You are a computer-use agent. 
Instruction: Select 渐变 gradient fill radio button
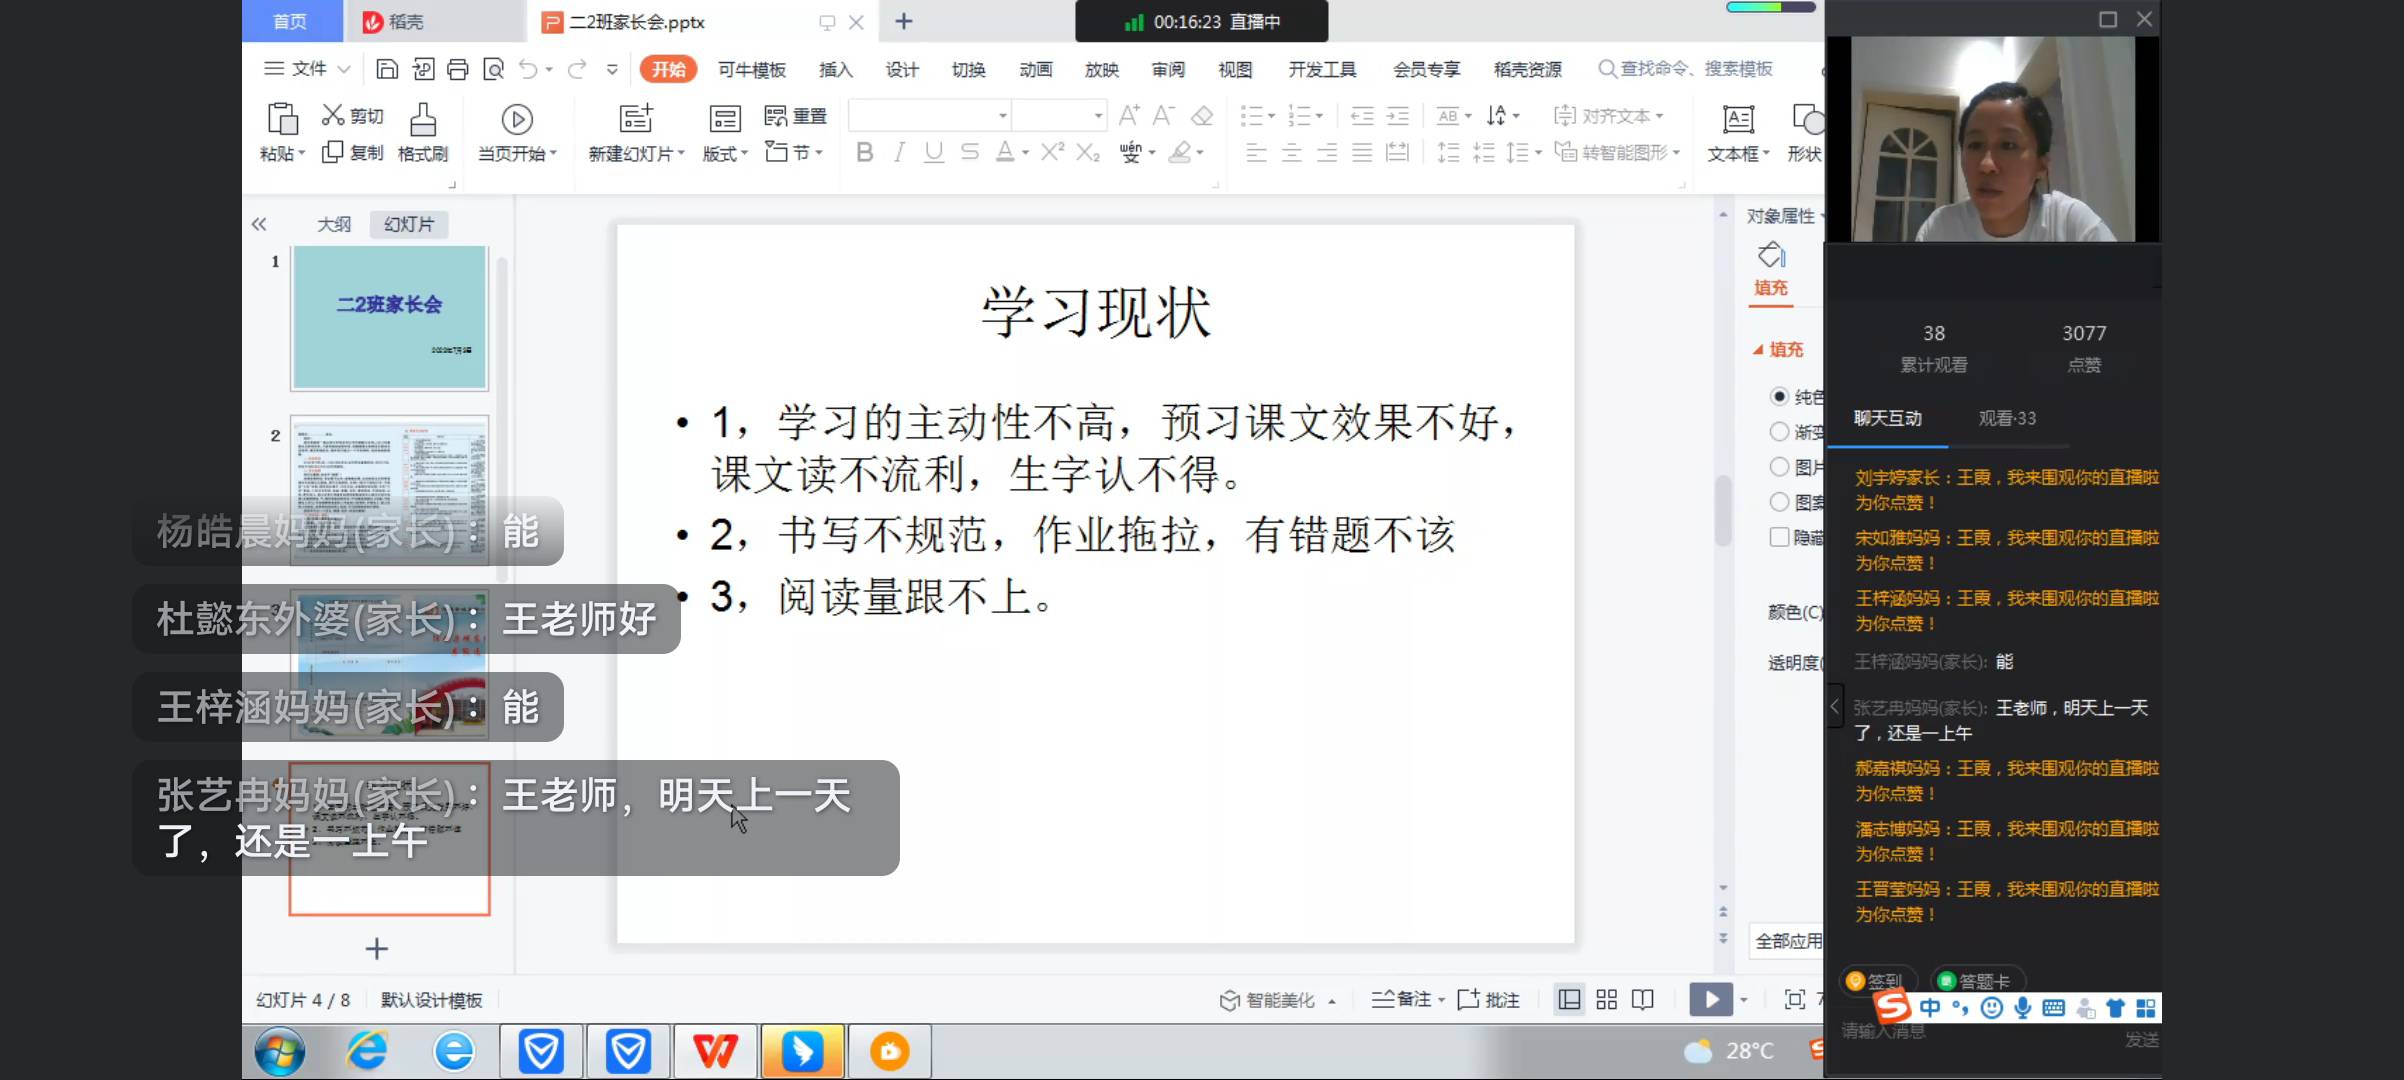[x=1780, y=432]
